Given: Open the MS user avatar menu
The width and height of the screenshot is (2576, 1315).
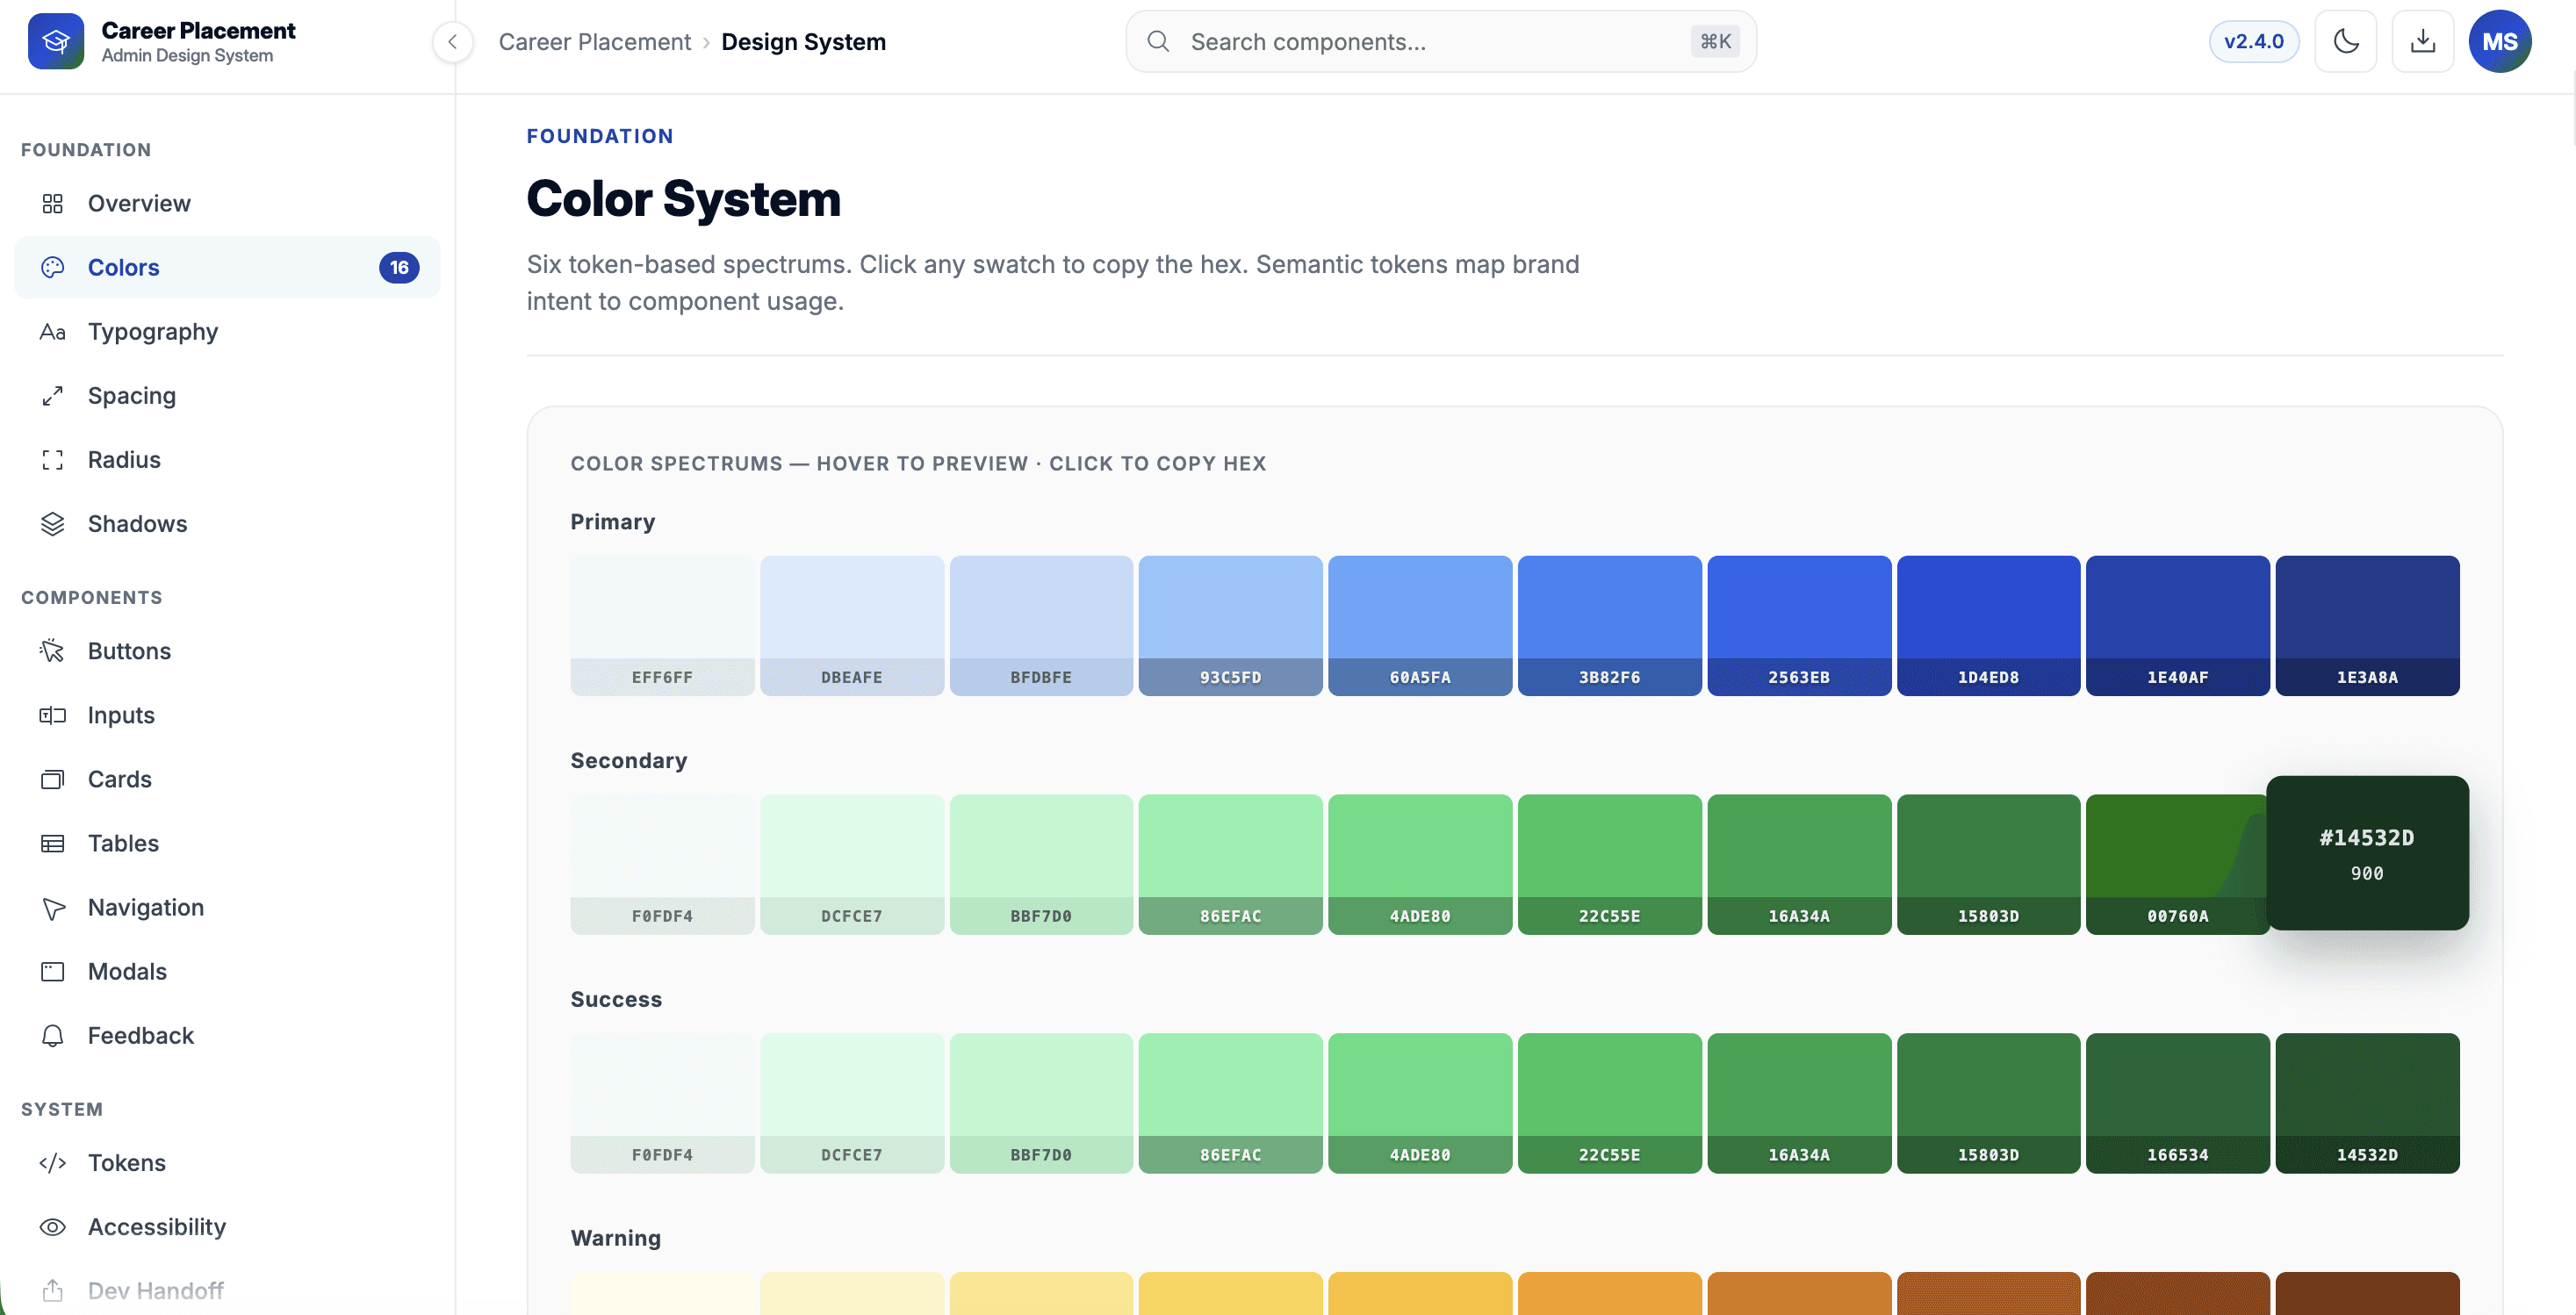Looking at the screenshot, I should tap(2499, 41).
